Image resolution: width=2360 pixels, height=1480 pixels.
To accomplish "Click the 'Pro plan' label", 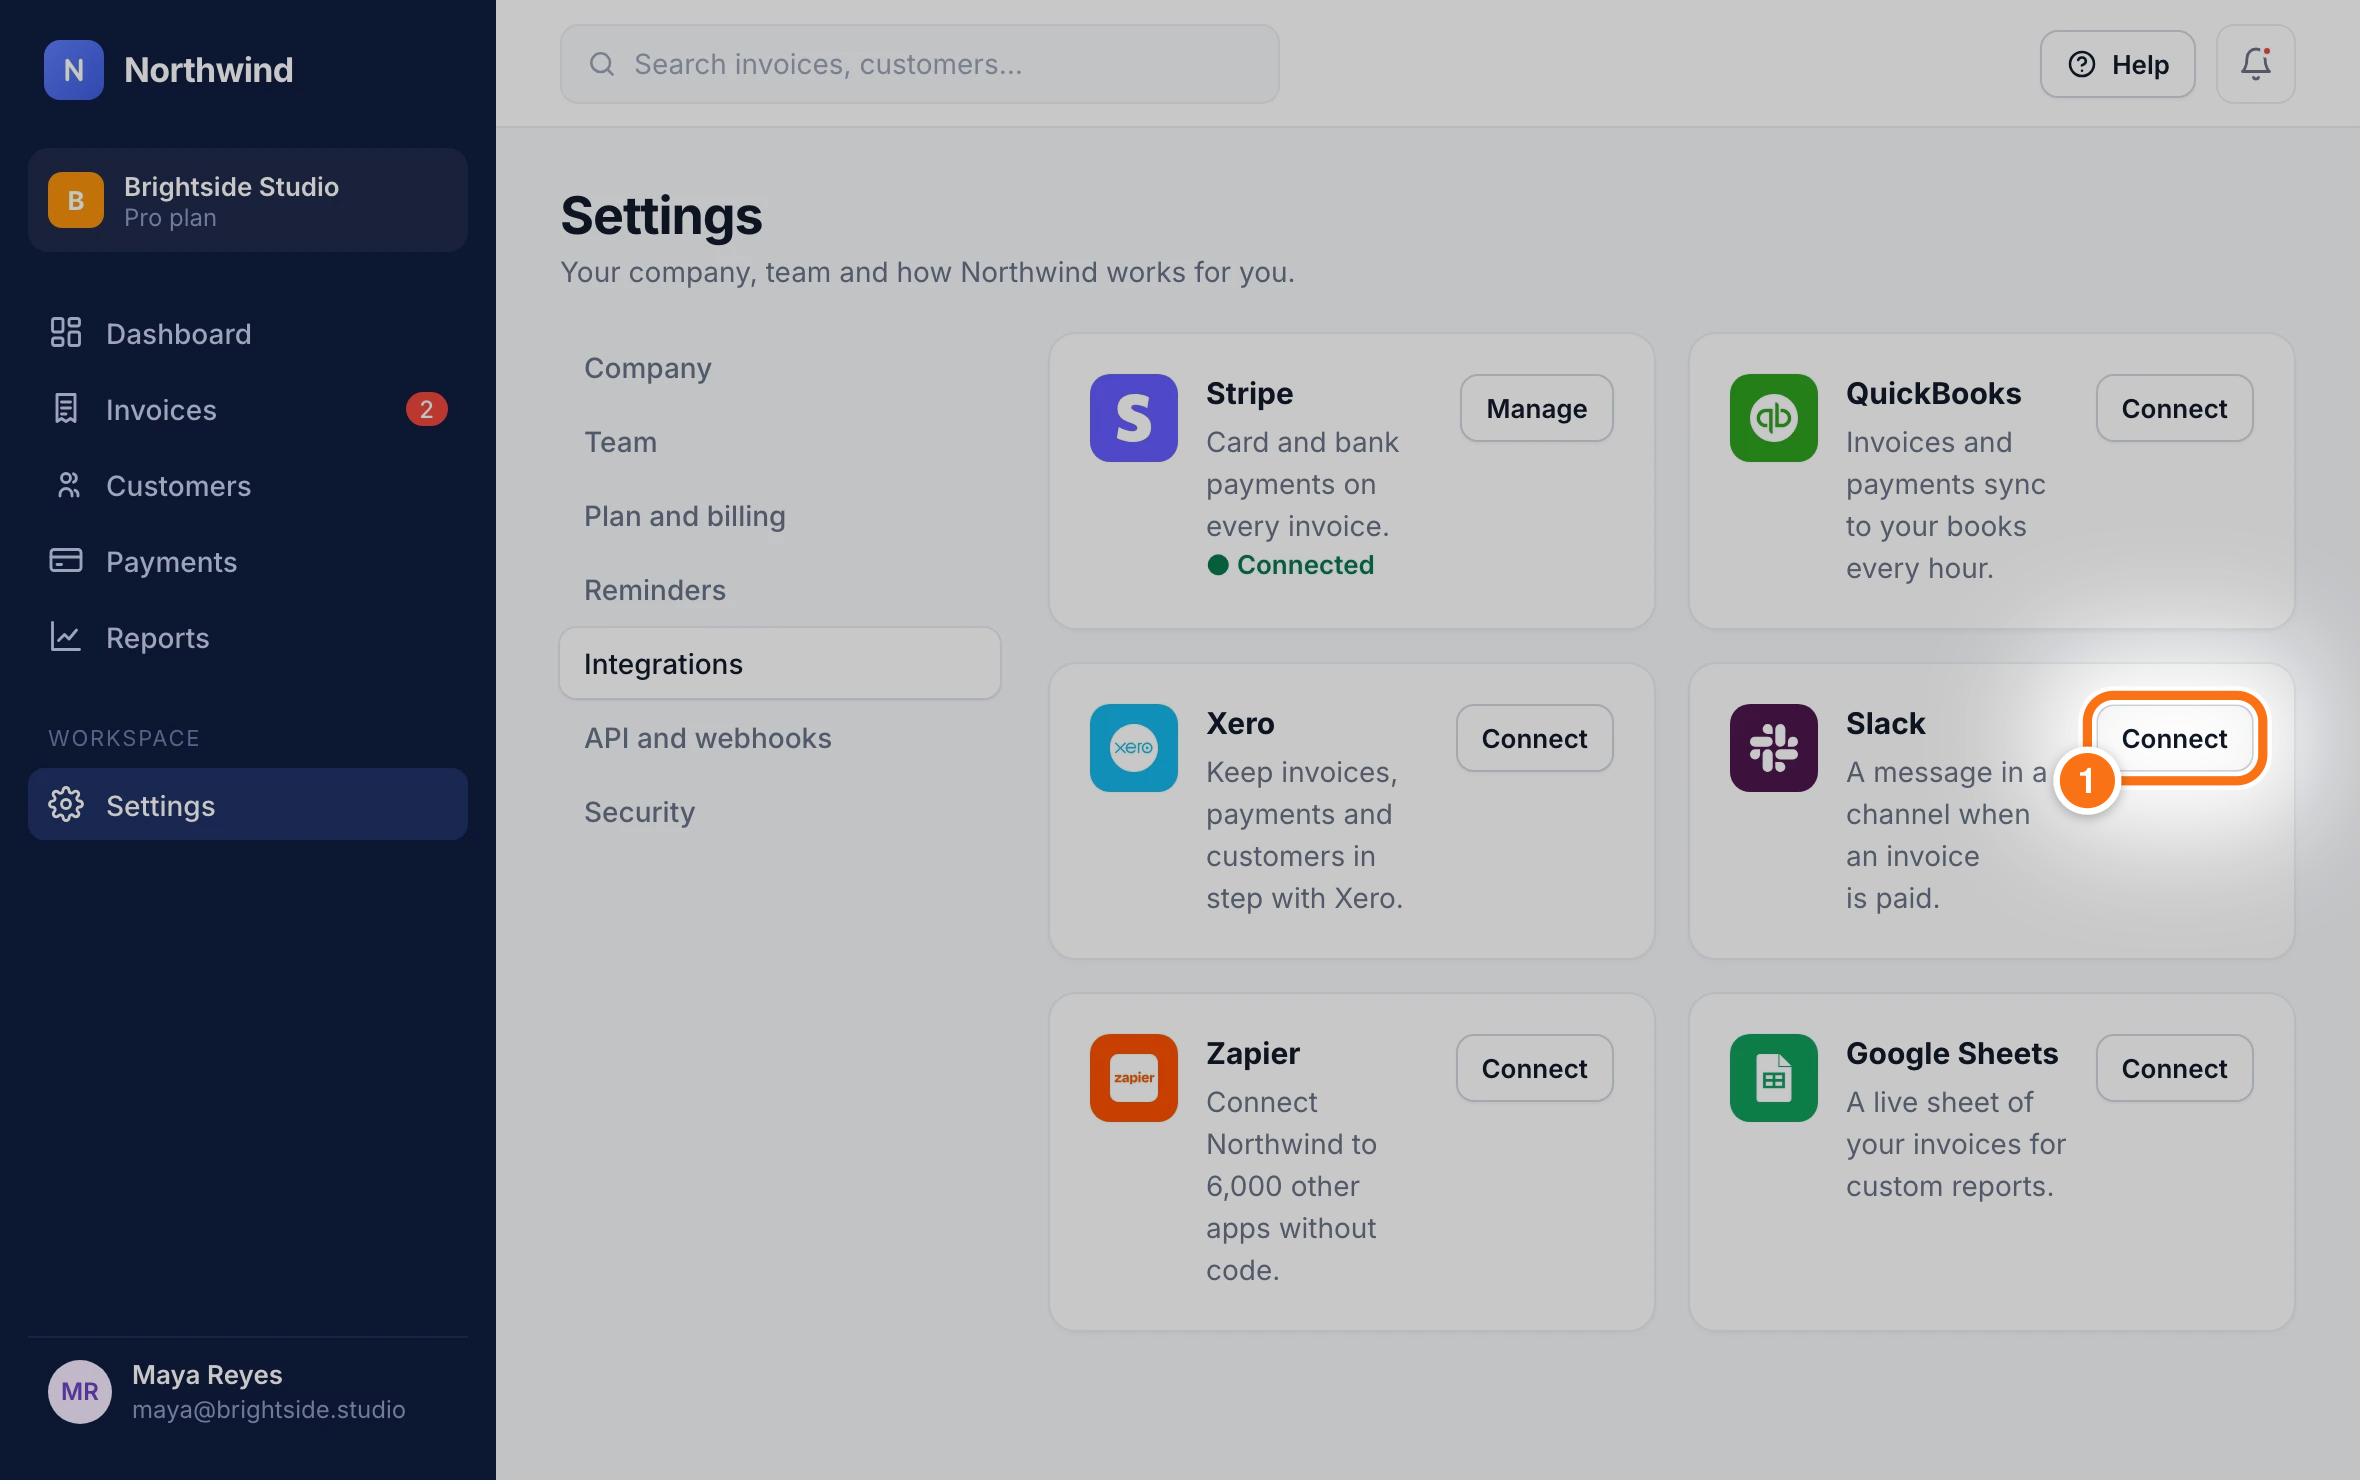I will (170, 218).
